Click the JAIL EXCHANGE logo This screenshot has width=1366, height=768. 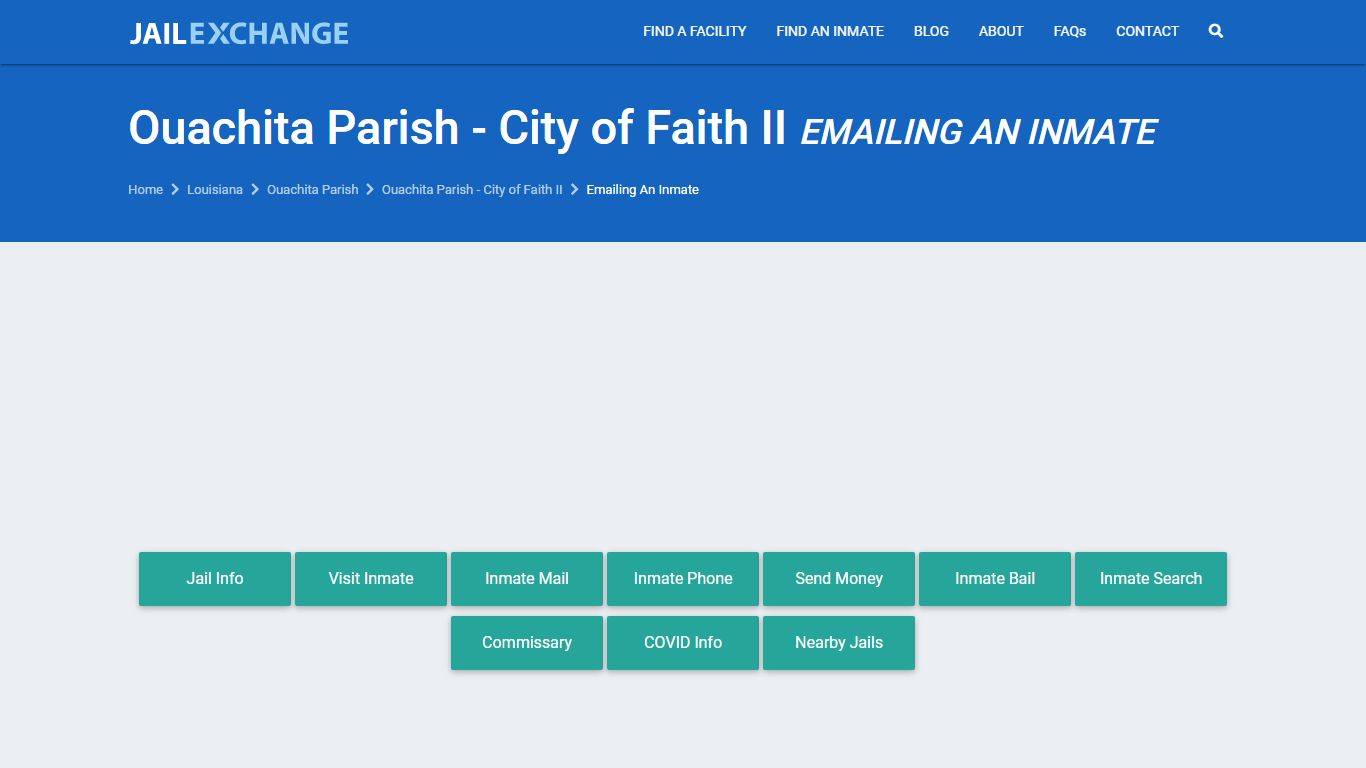click(238, 32)
